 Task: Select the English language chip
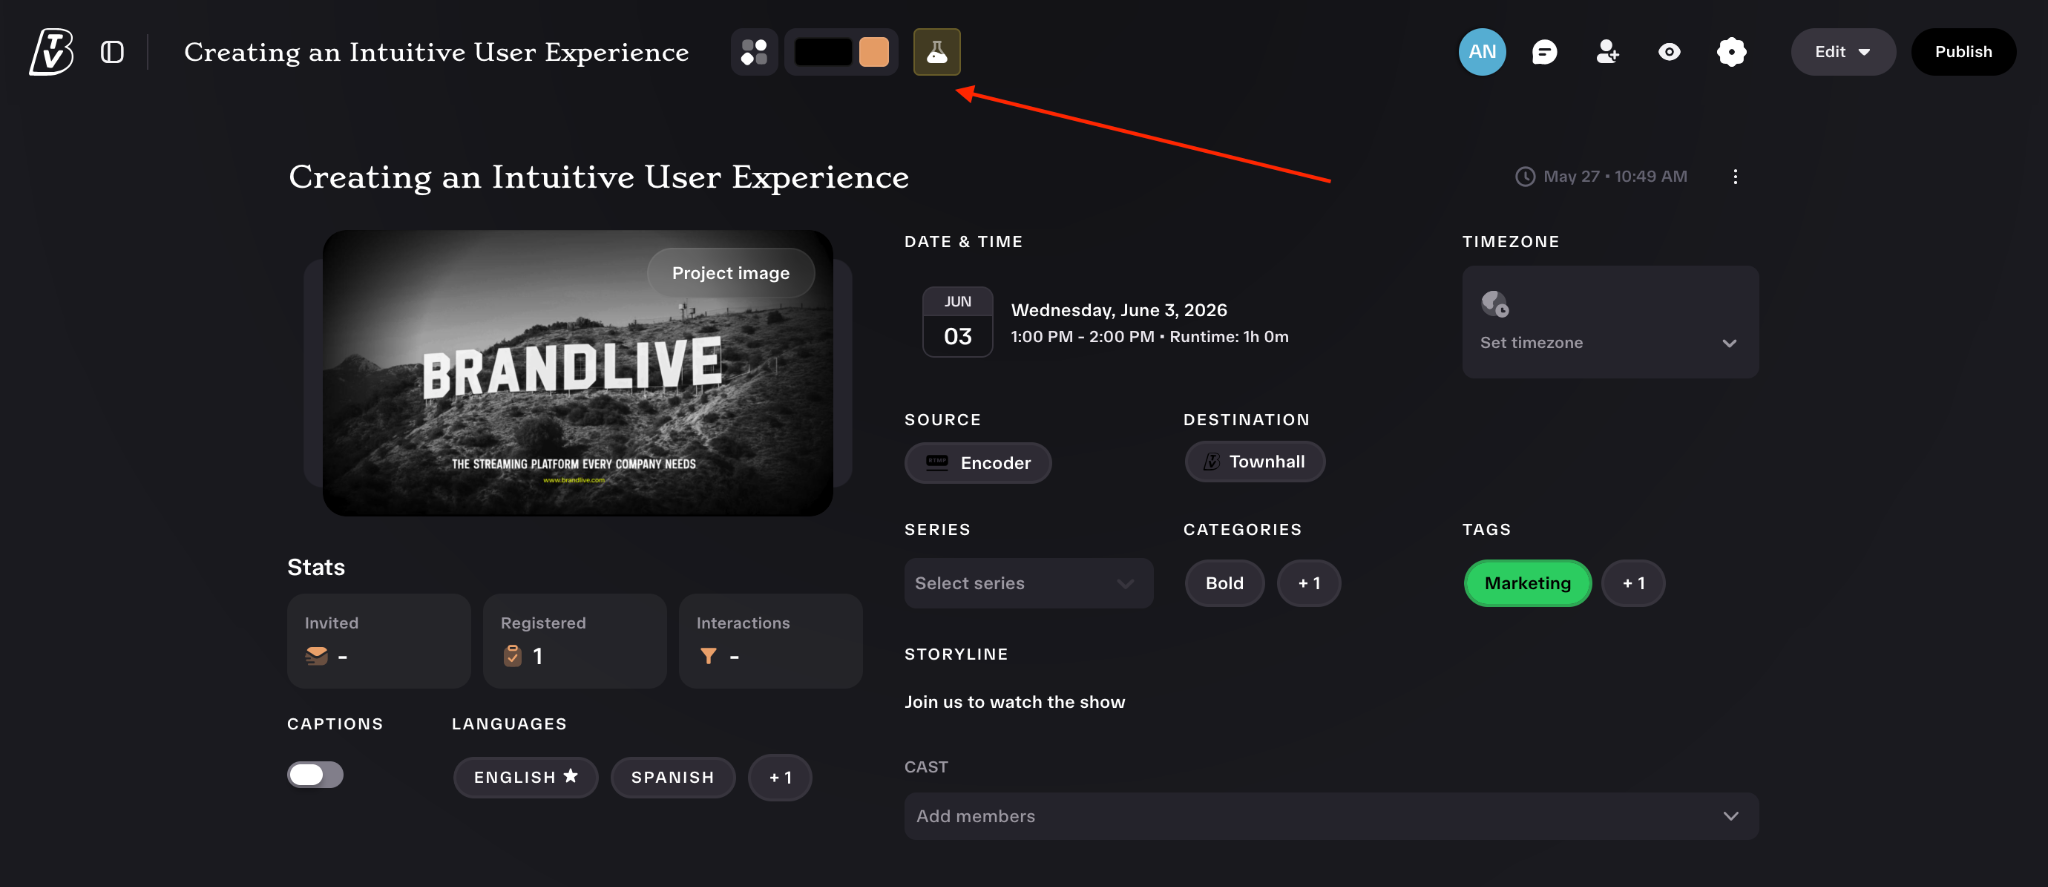click(x=526, y=777)
